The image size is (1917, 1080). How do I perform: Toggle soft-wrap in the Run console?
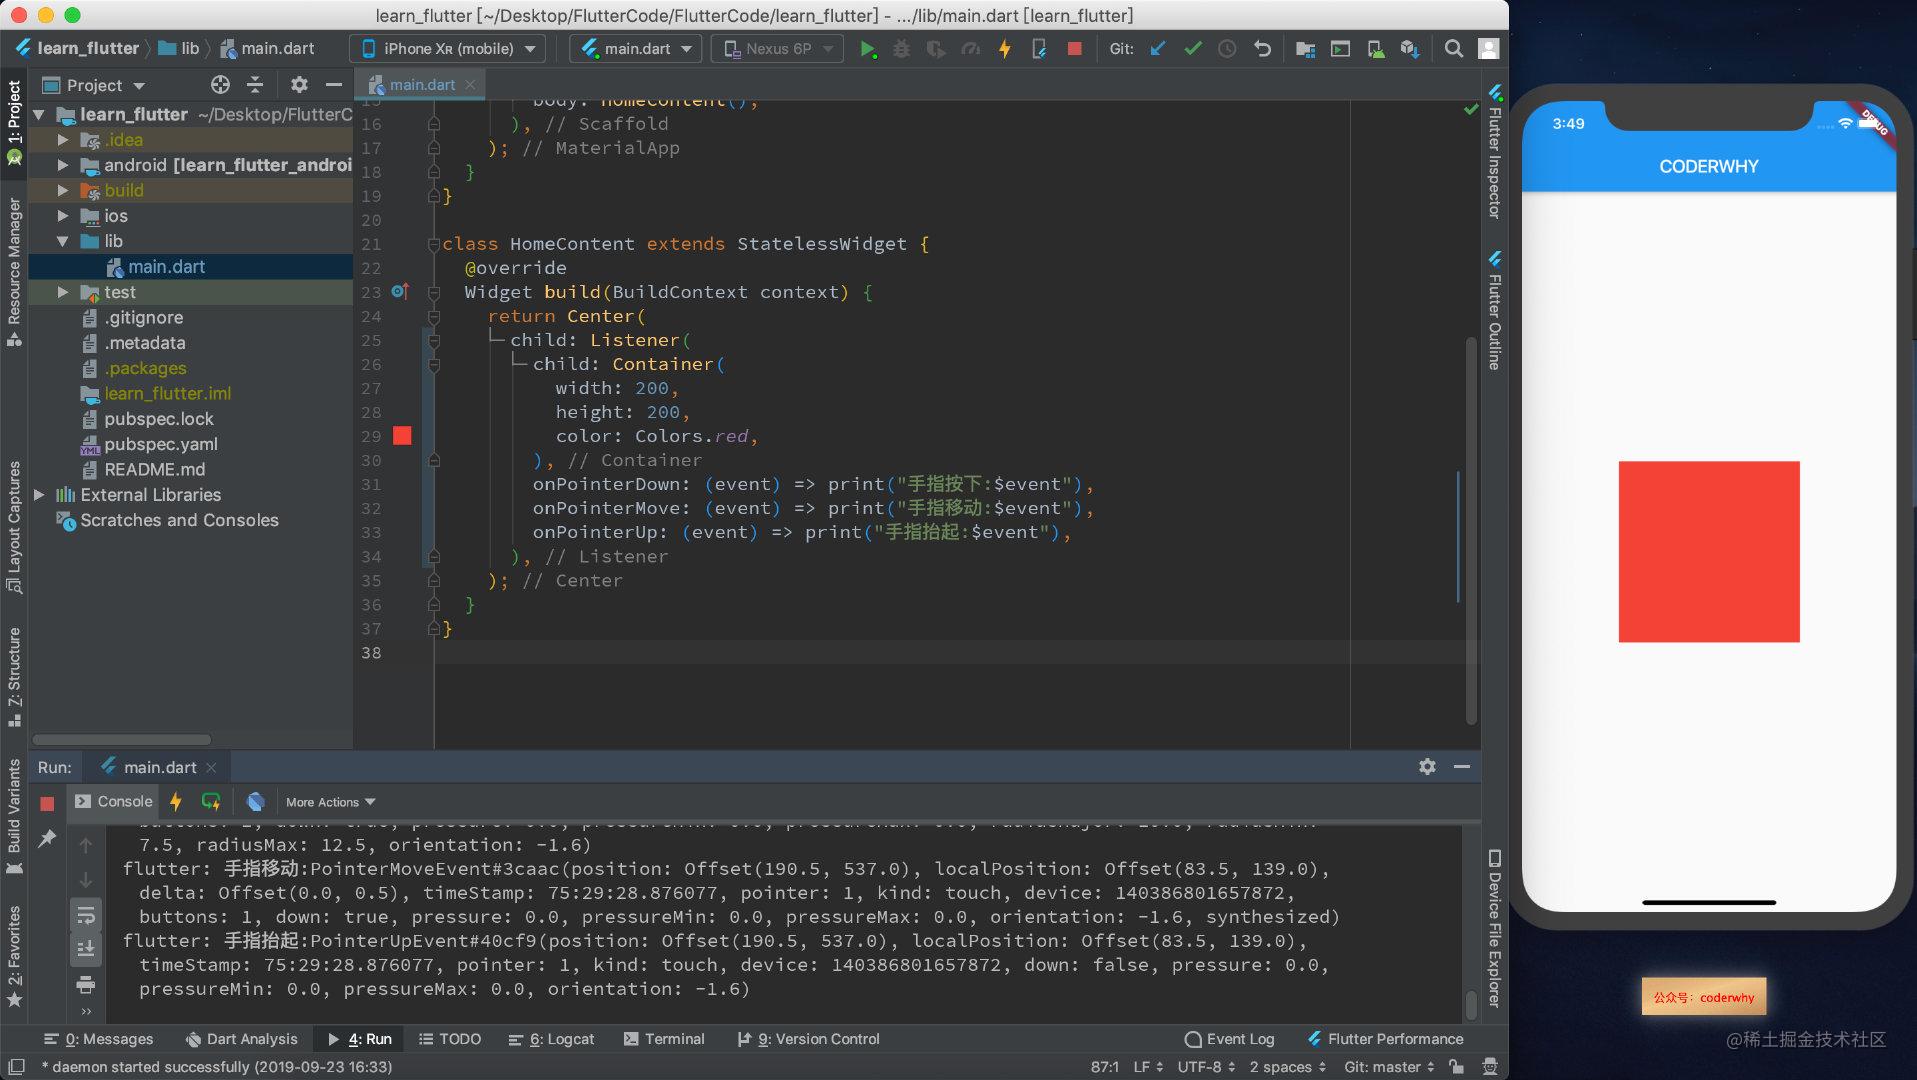(86, 915)
